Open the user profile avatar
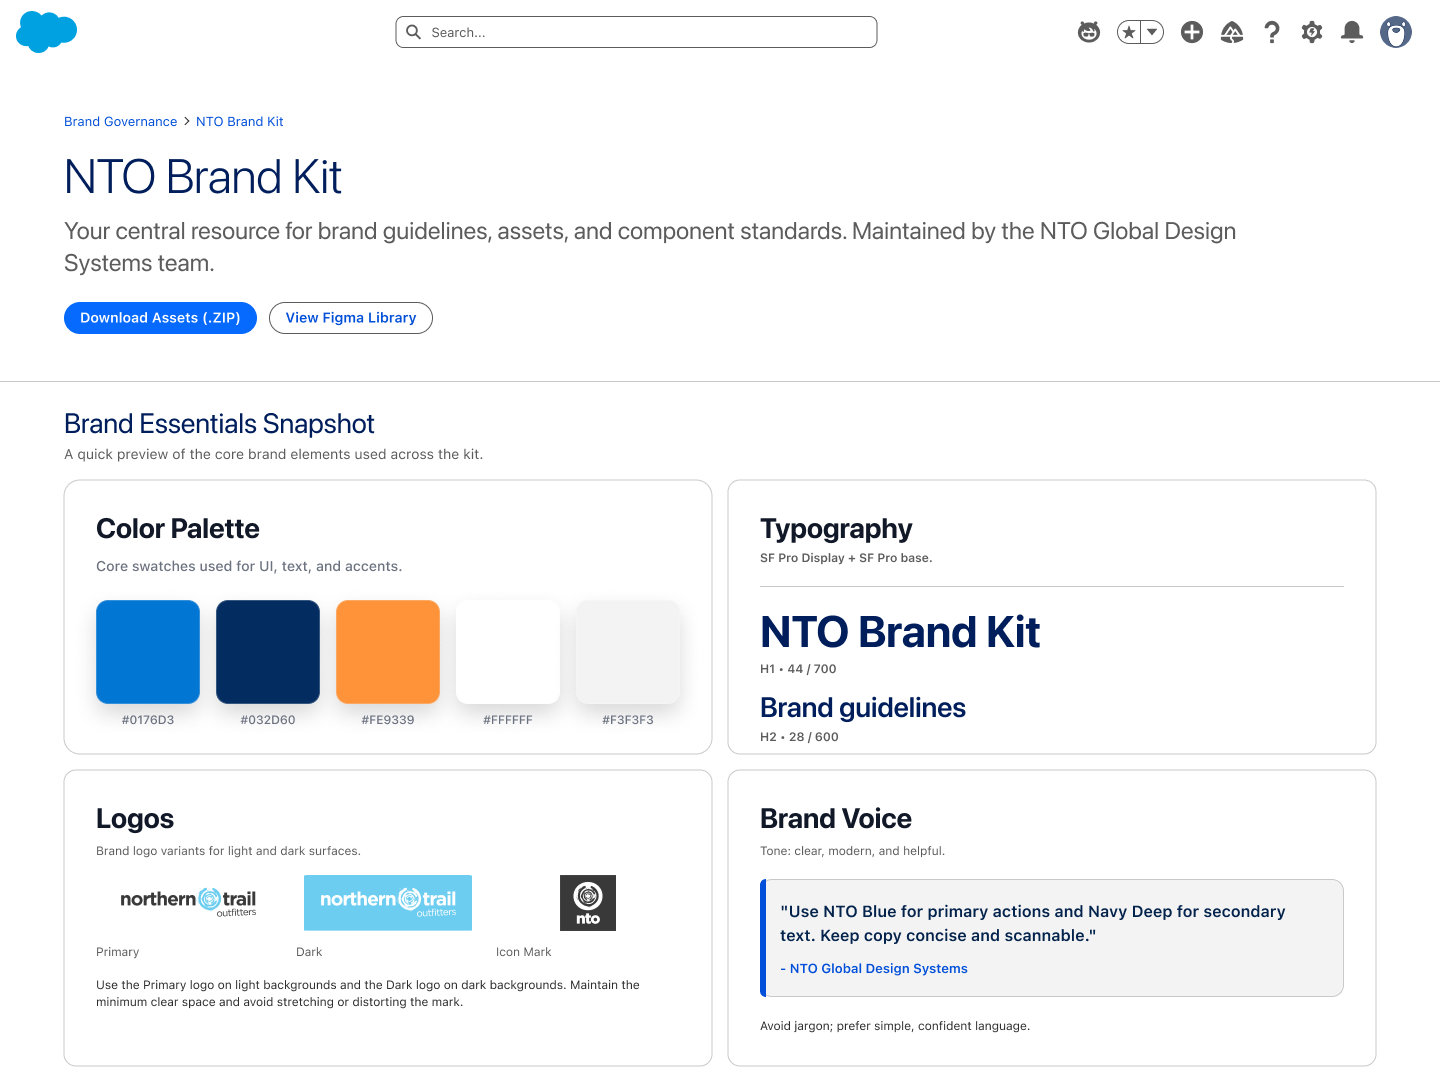Image resolution: width=1440 pixels, height=1090 pixels. click(x=1396, y=32)
